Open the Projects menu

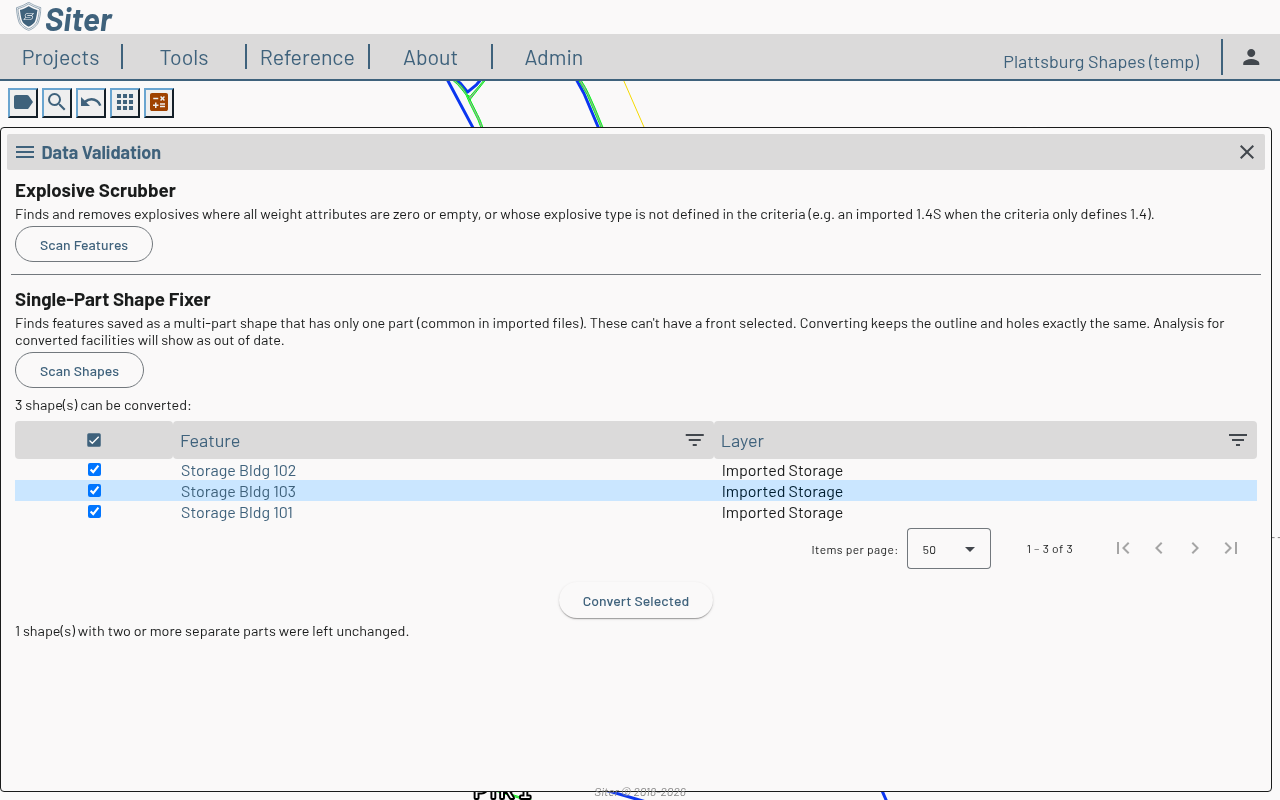tap(61, 57)
